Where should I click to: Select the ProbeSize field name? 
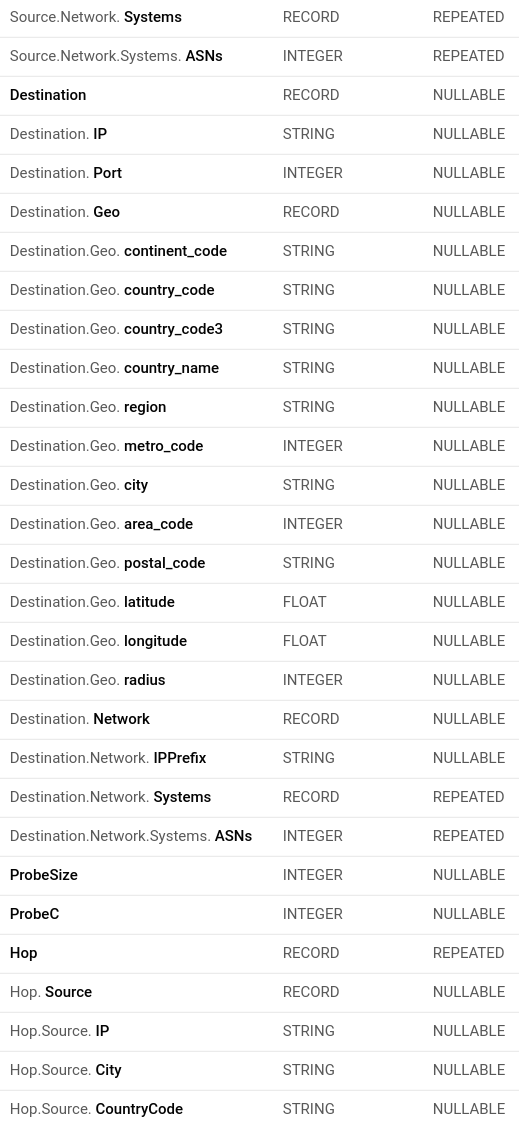pos(44,875)
